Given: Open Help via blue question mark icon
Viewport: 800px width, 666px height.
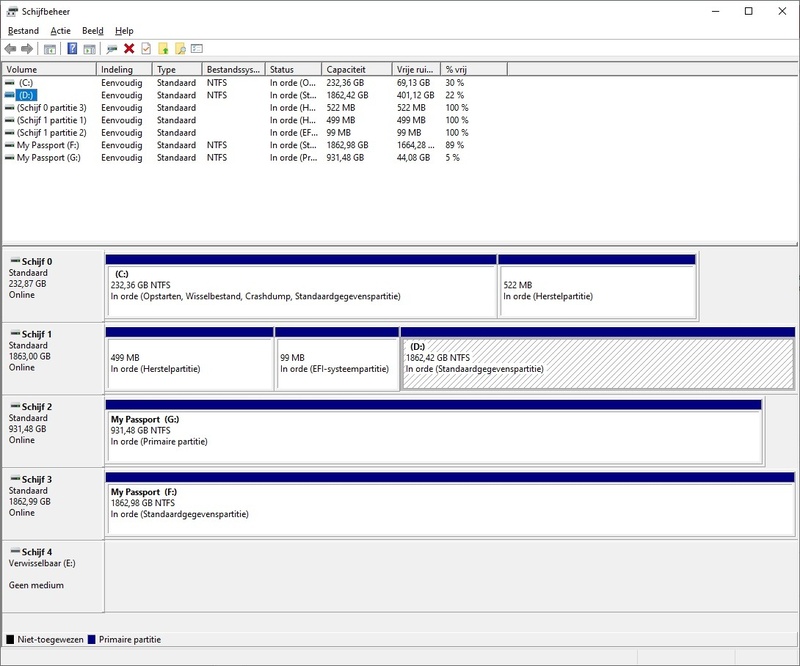Looking at the screenshot, I should pyautogui.click(x=72, y=48).
